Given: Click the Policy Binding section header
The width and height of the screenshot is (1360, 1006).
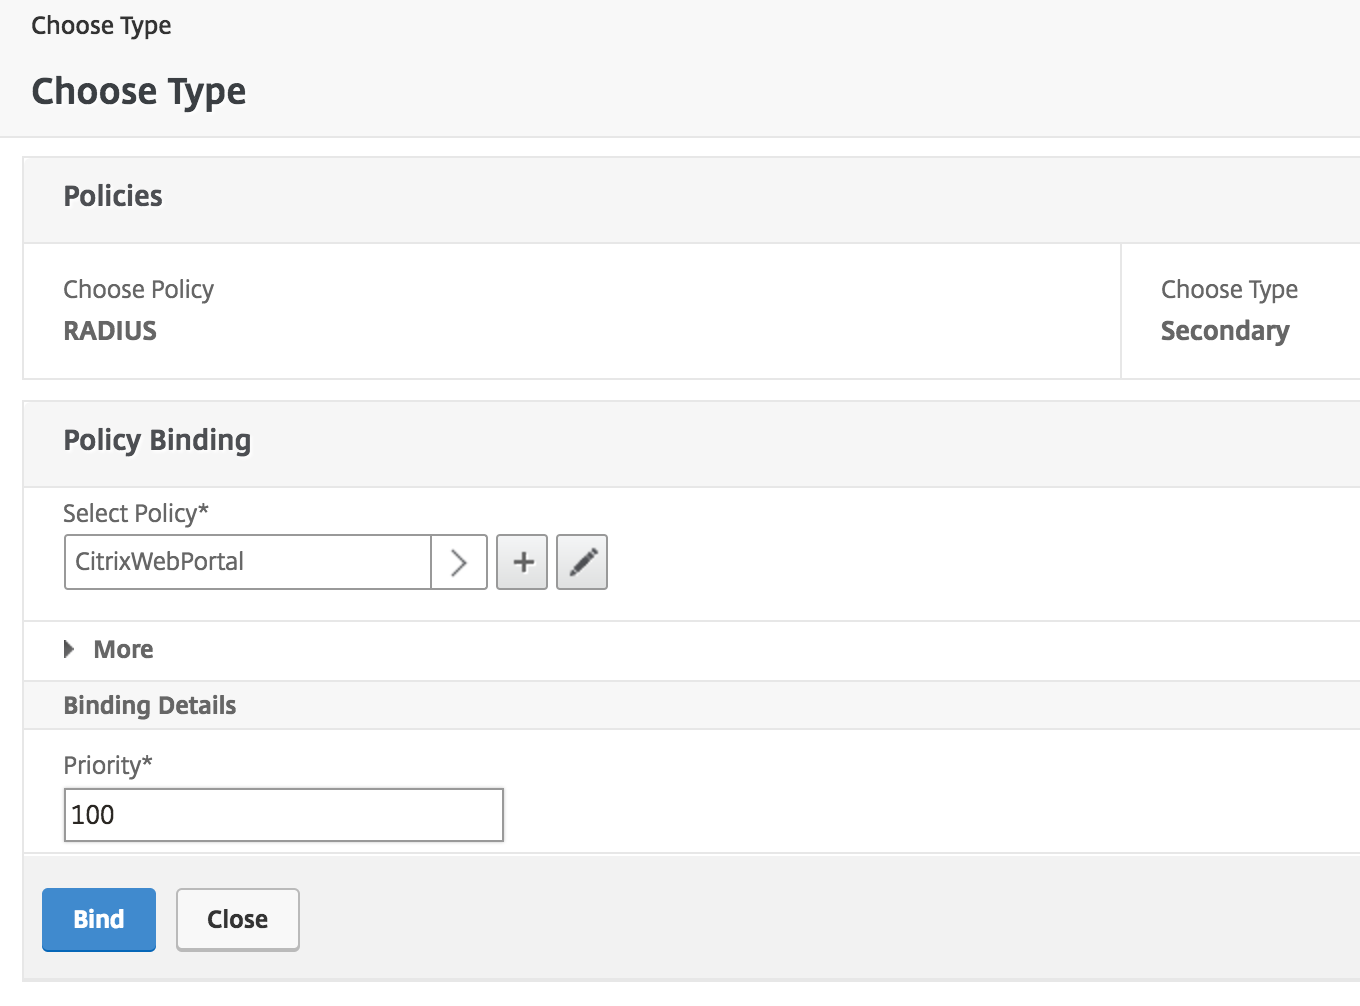Looking at the screenshot, I should click(157, 440).
